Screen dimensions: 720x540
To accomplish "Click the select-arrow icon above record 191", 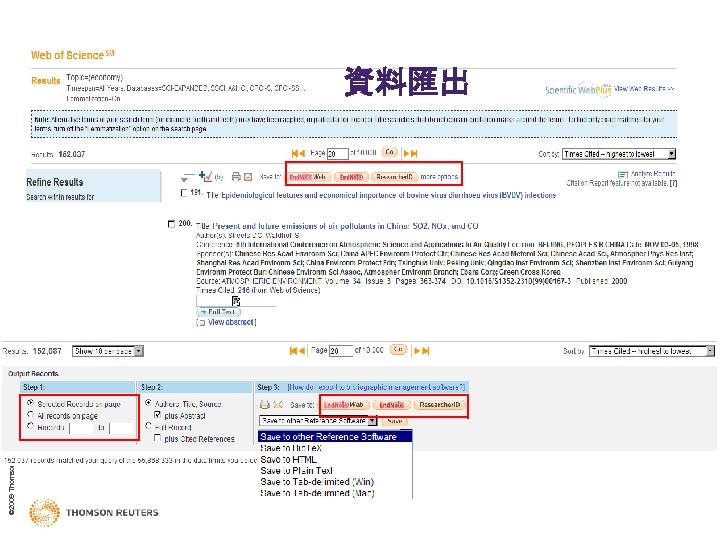I will point(187,177).
